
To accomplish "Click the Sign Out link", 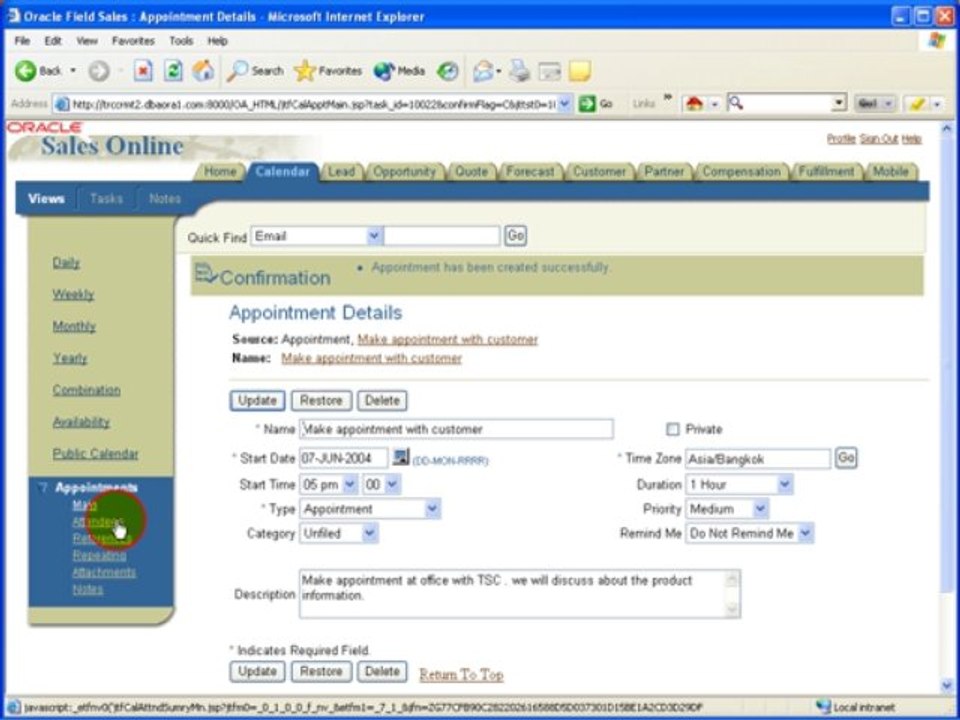I will pos(879,139).
